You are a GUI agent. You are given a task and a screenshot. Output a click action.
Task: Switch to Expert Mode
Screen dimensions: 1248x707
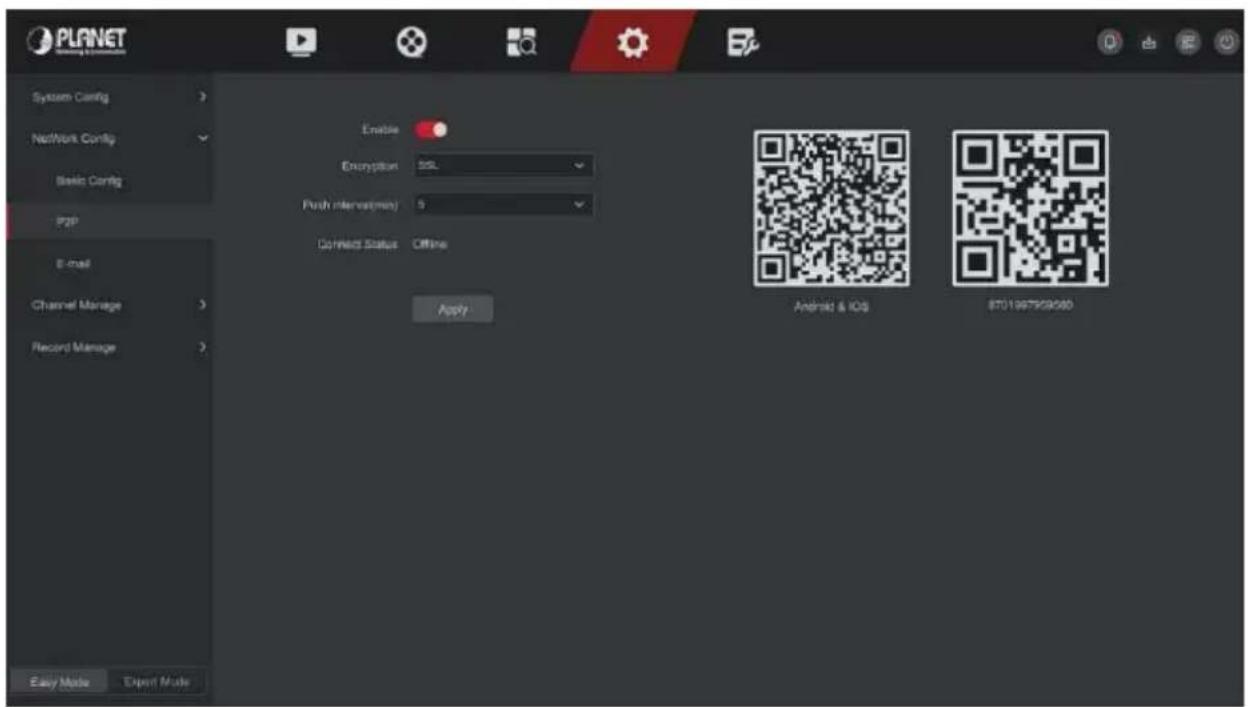tap(156, 682)
